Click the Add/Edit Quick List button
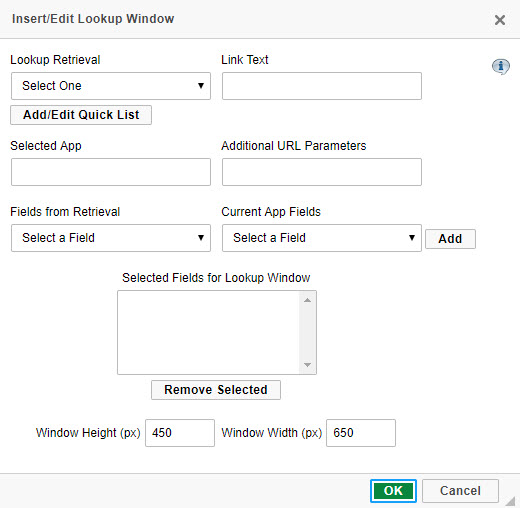This screenshot has height=508, width=520. click(x=81, y=115)
